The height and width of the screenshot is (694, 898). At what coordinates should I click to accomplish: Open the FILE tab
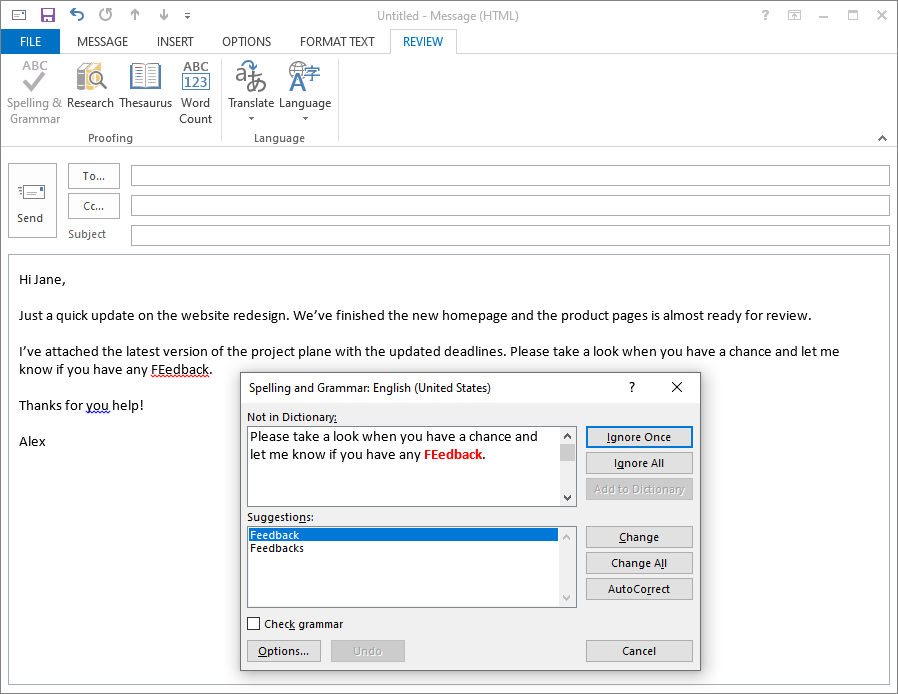tap(30, 42)
